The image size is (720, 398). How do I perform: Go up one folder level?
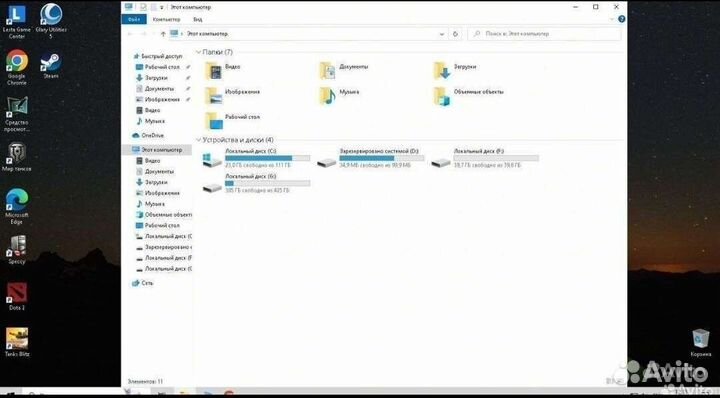pos(163,34)
